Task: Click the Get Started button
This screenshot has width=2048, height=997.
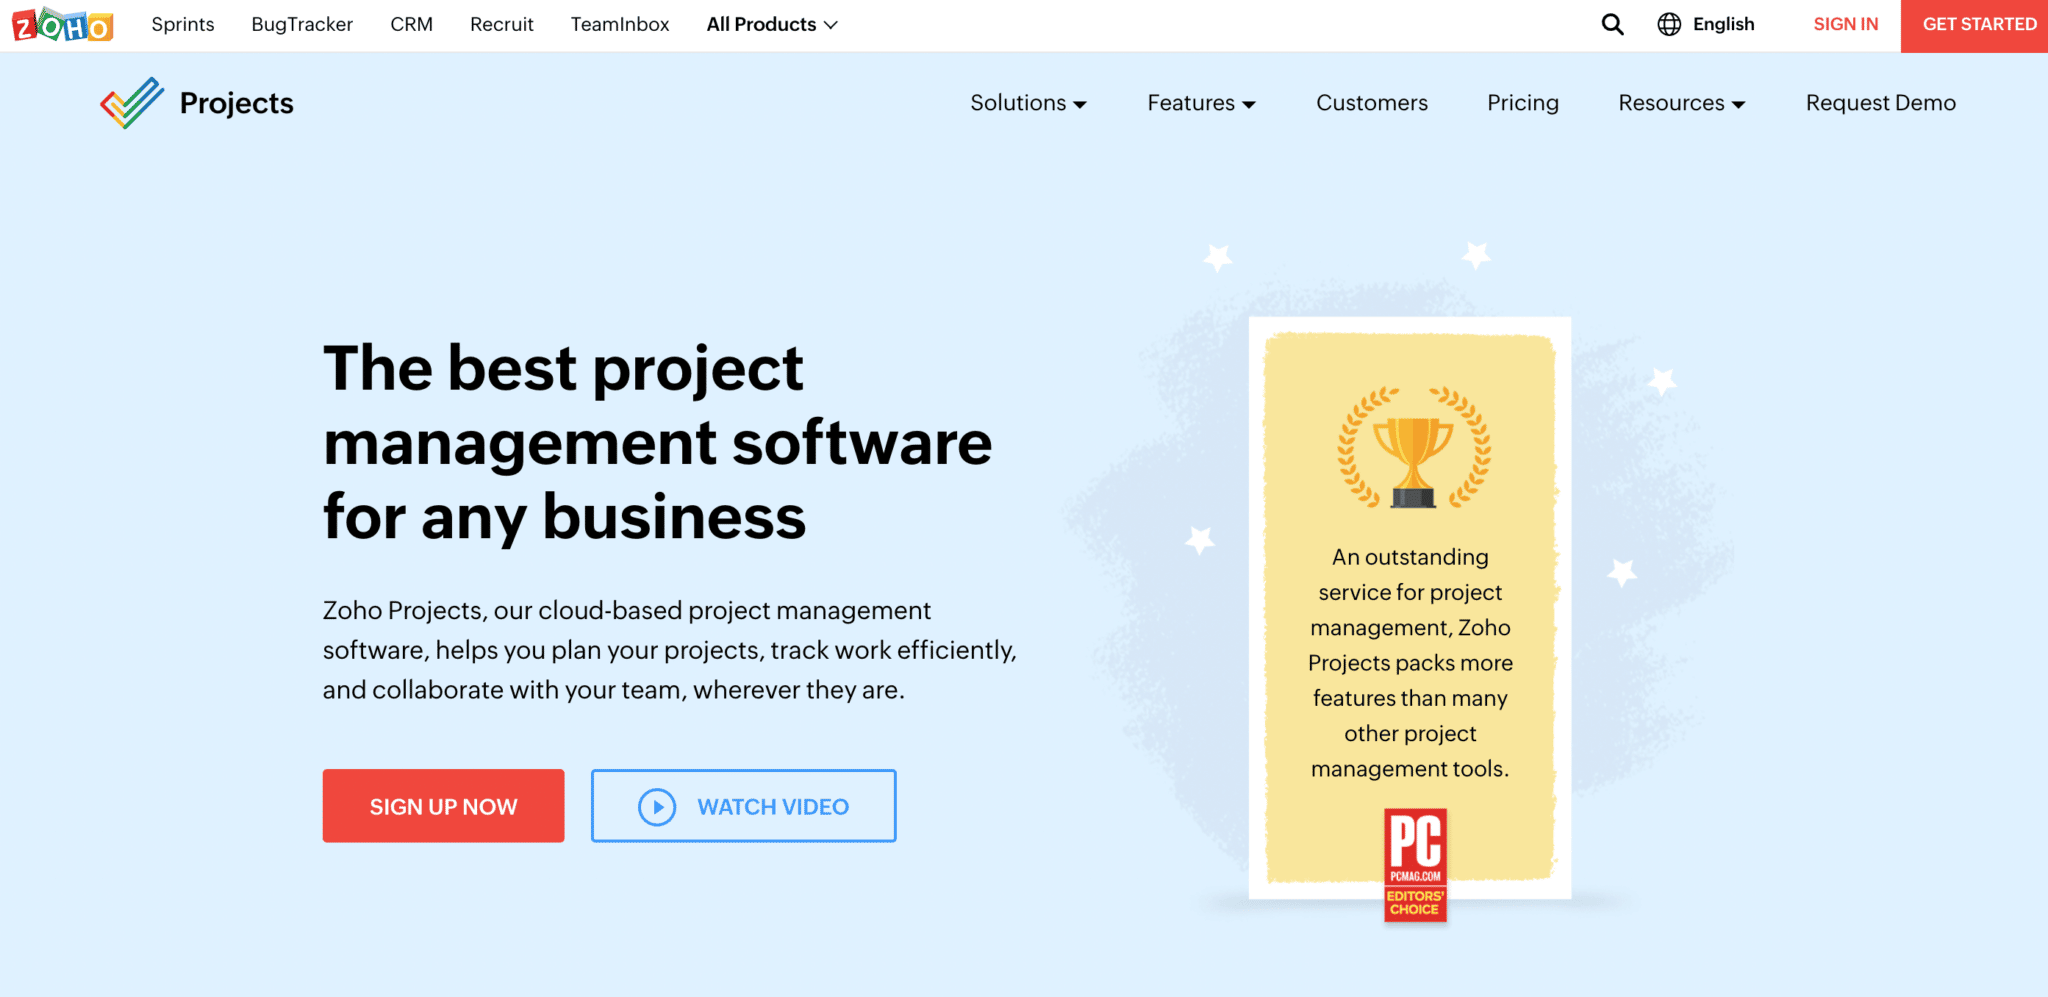Action: pos(1978,25)
